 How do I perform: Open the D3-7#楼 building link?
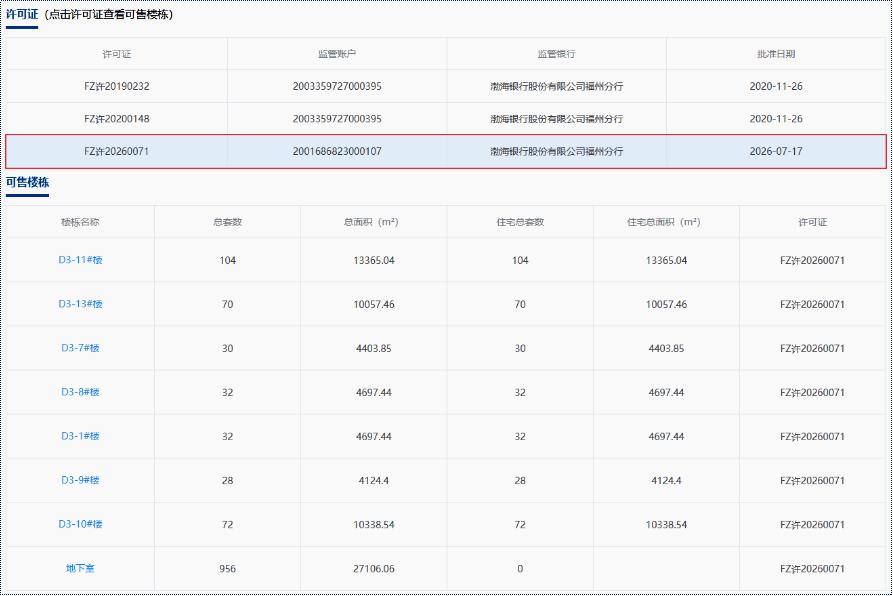[x=80, y=348]
